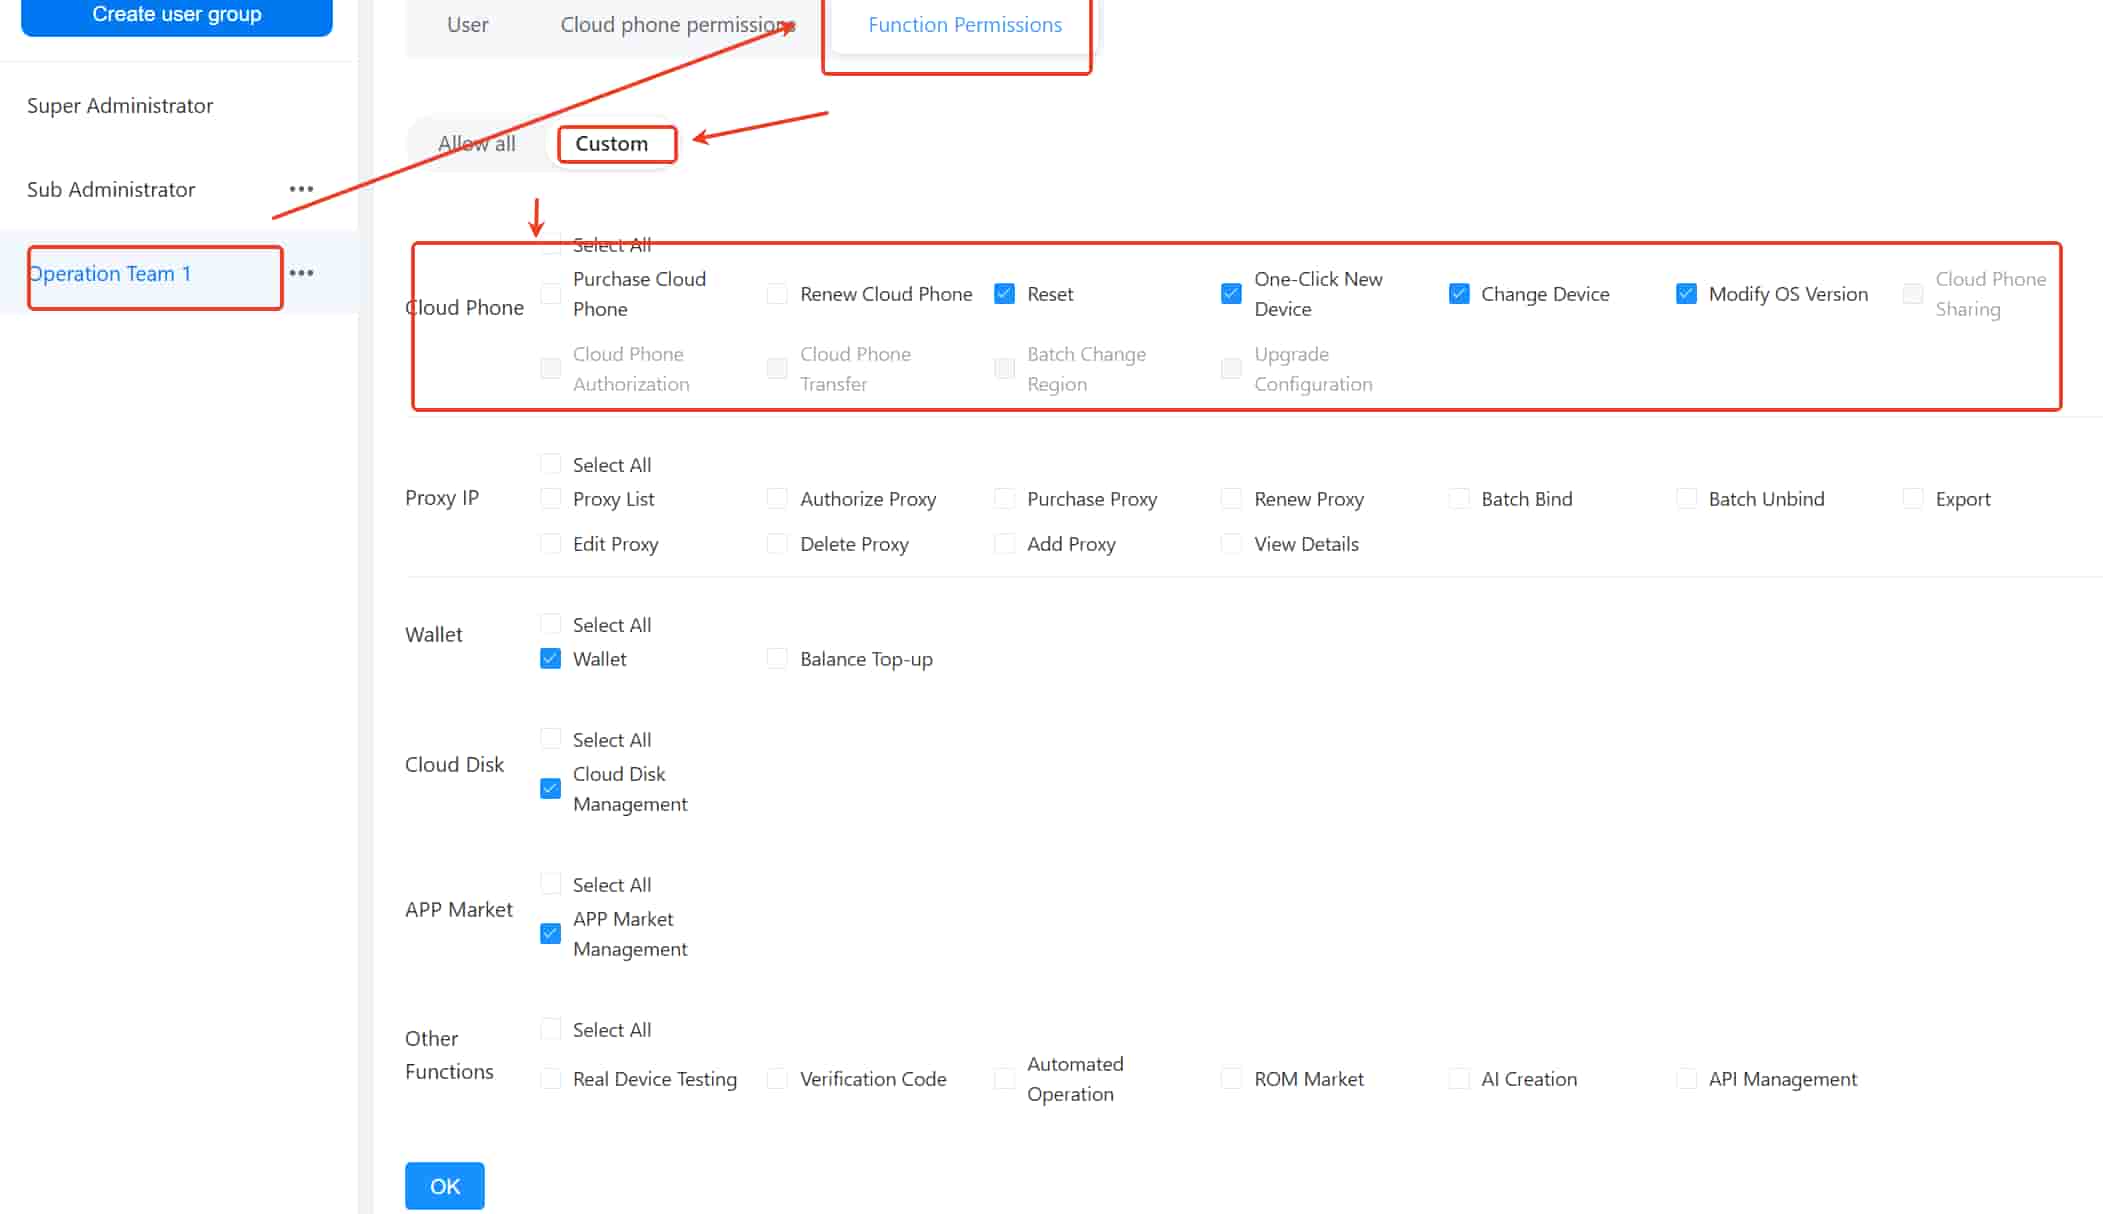The image size is (2103, 1214).
Task: Open Sub Administrator three-dot options menu
Action: [x=301, y=189]
